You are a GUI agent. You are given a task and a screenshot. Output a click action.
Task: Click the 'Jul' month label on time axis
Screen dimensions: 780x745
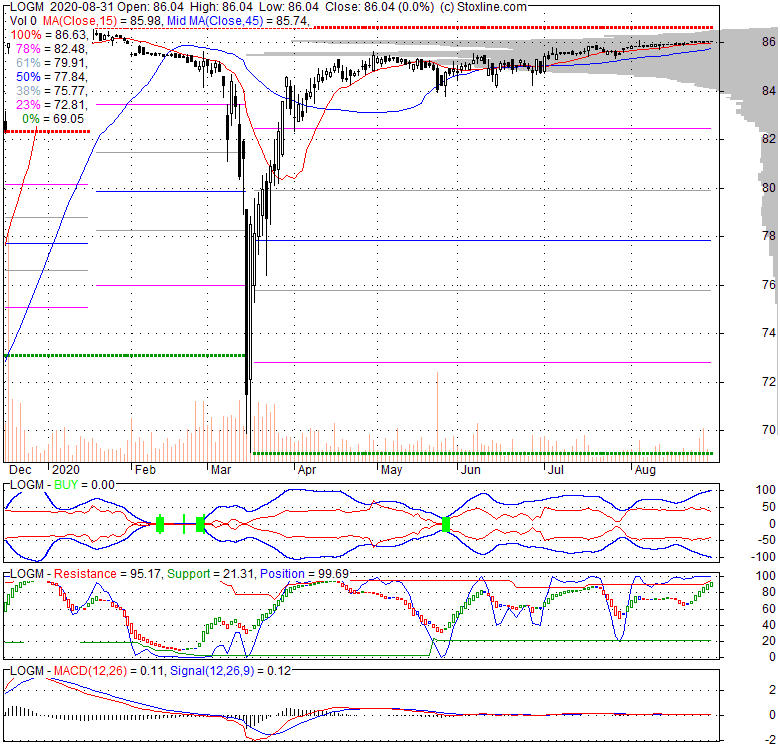(556, 470)
